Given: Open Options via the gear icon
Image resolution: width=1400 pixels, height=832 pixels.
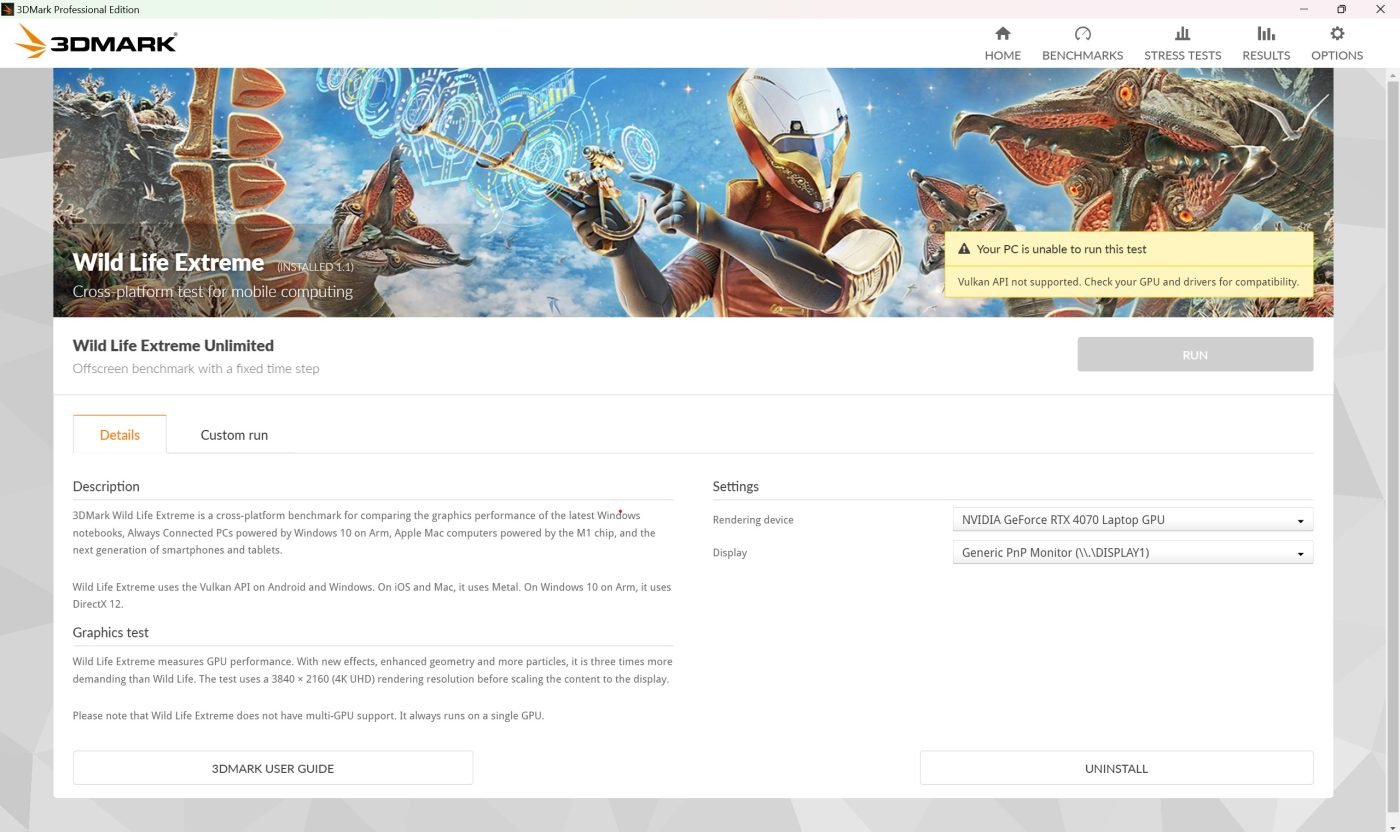Looking at the screenshot, I should coord(1337,33).
